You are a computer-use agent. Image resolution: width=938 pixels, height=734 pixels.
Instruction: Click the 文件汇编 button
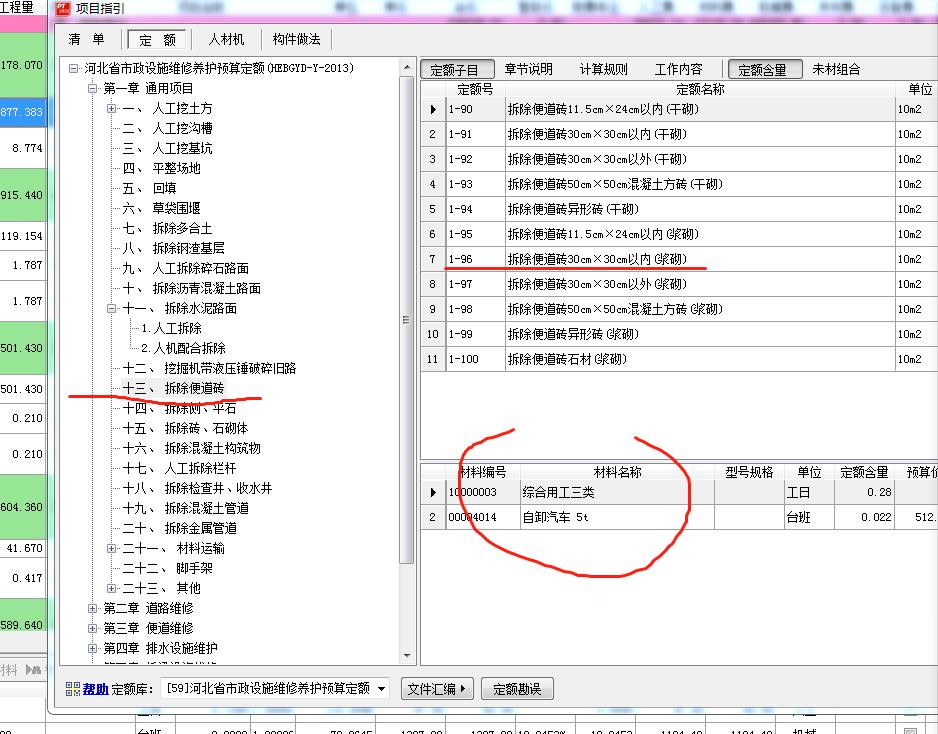pyautogui.click(x=437, y=689)
